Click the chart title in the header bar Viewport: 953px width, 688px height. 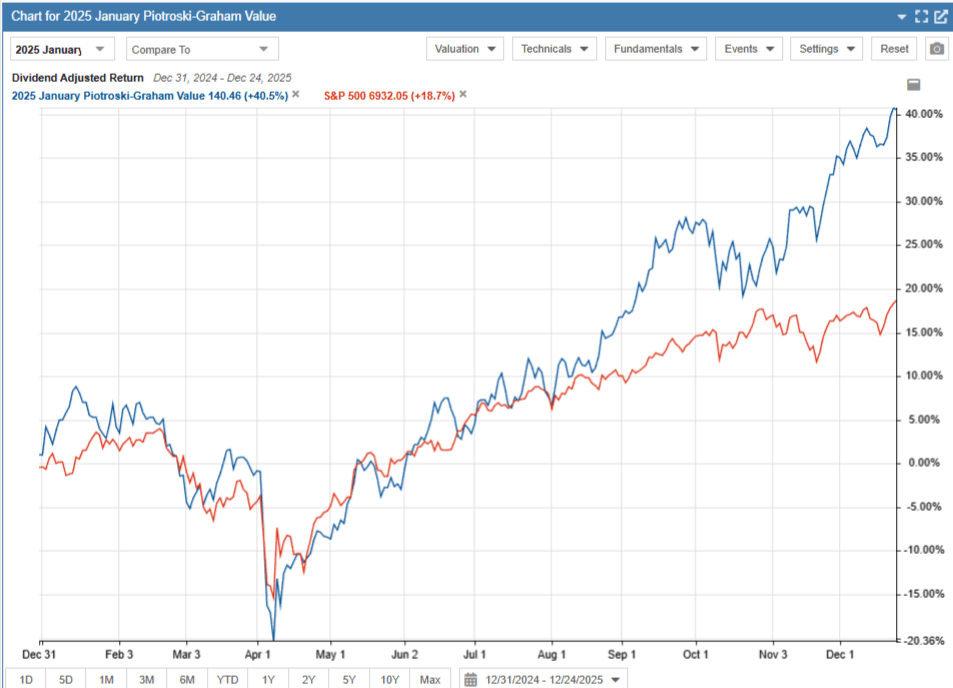tap(143, 16)
